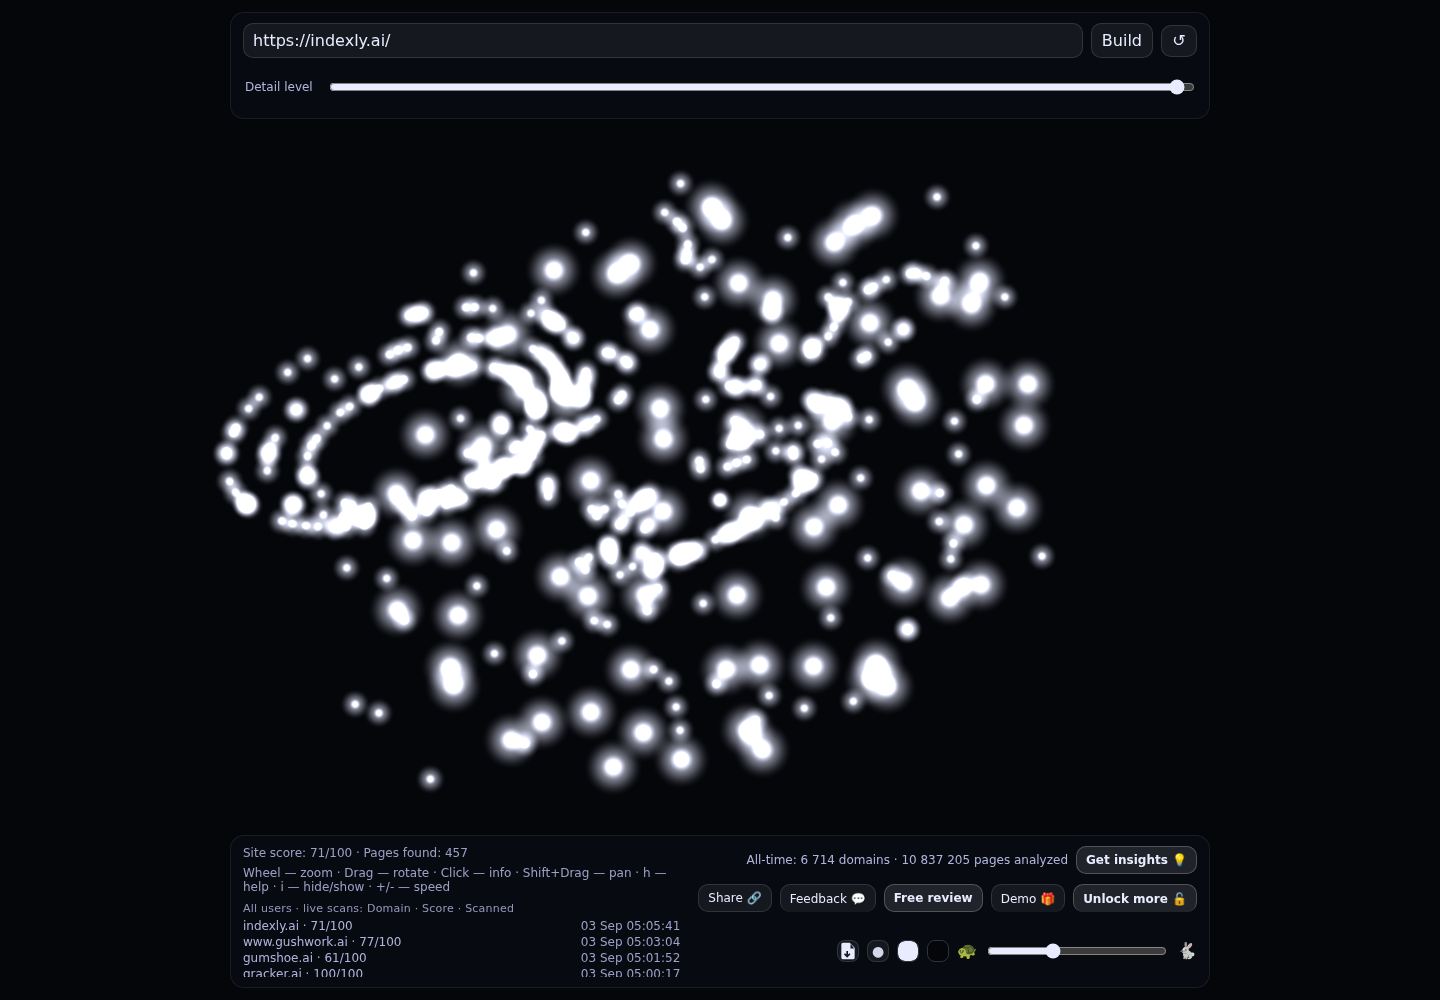Launch the Demo
The width and height of the screenshot is (1440, 1000).
(1028, 898)
